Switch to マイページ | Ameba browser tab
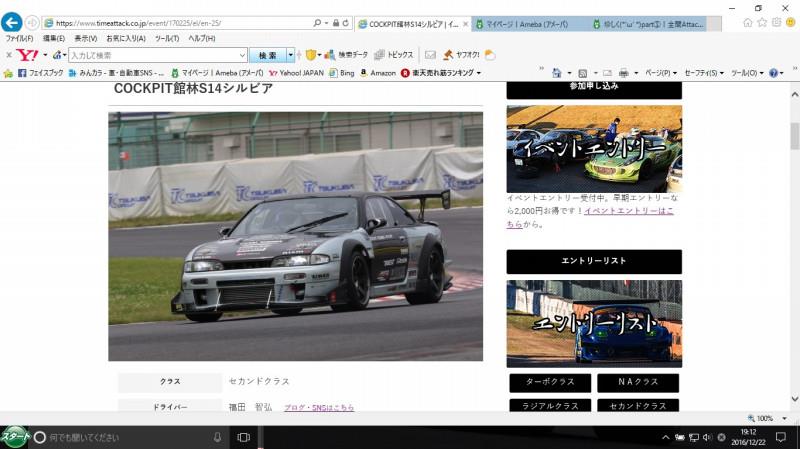 pos(526,24)
